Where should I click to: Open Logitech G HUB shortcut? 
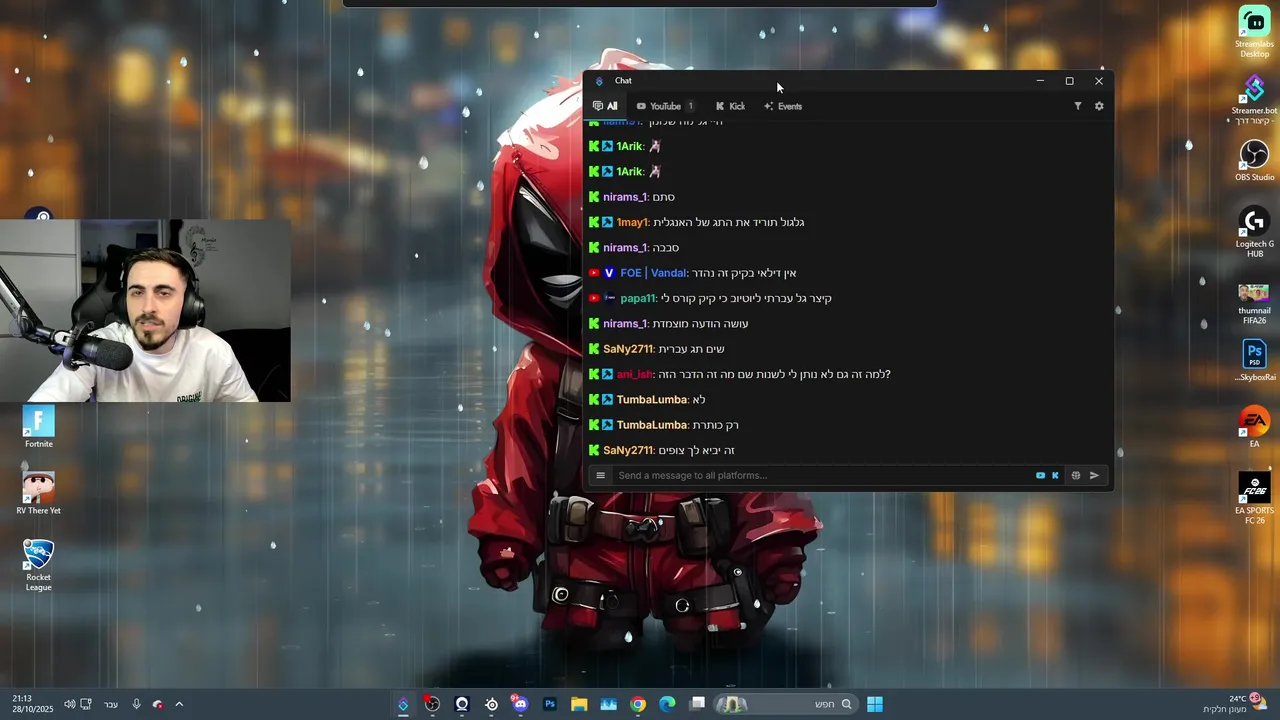click(1254, 233)
